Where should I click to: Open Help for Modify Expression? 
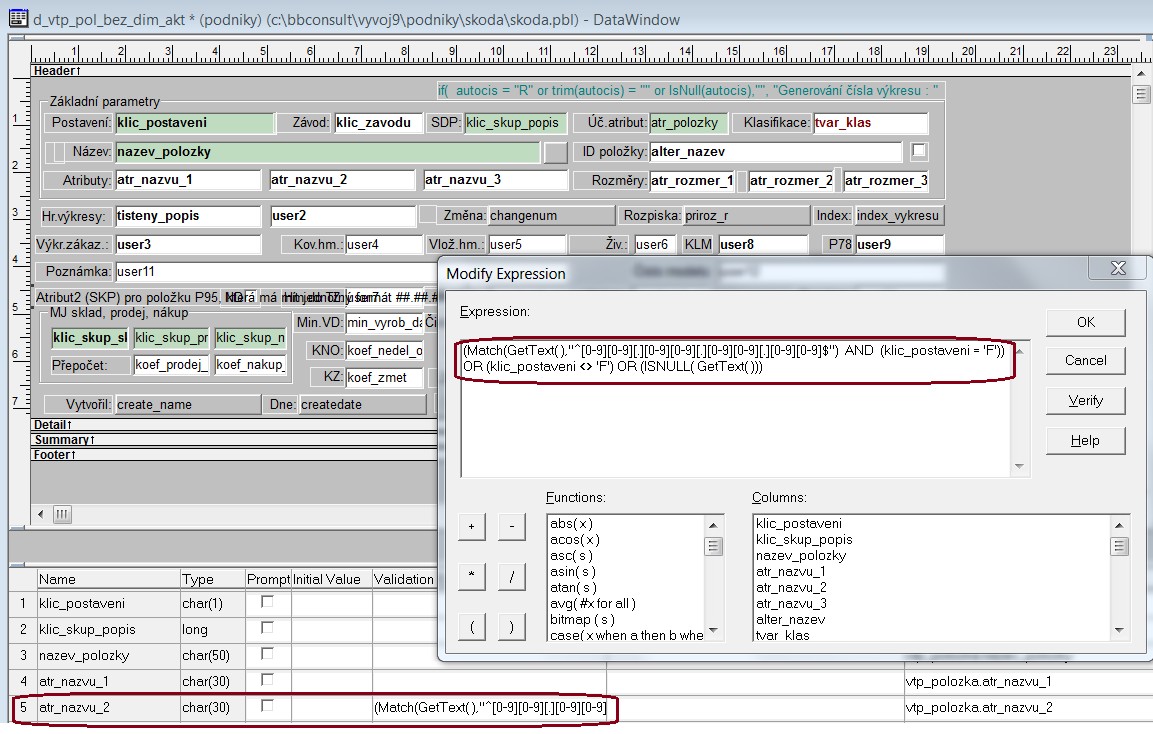pos(1085,441)
